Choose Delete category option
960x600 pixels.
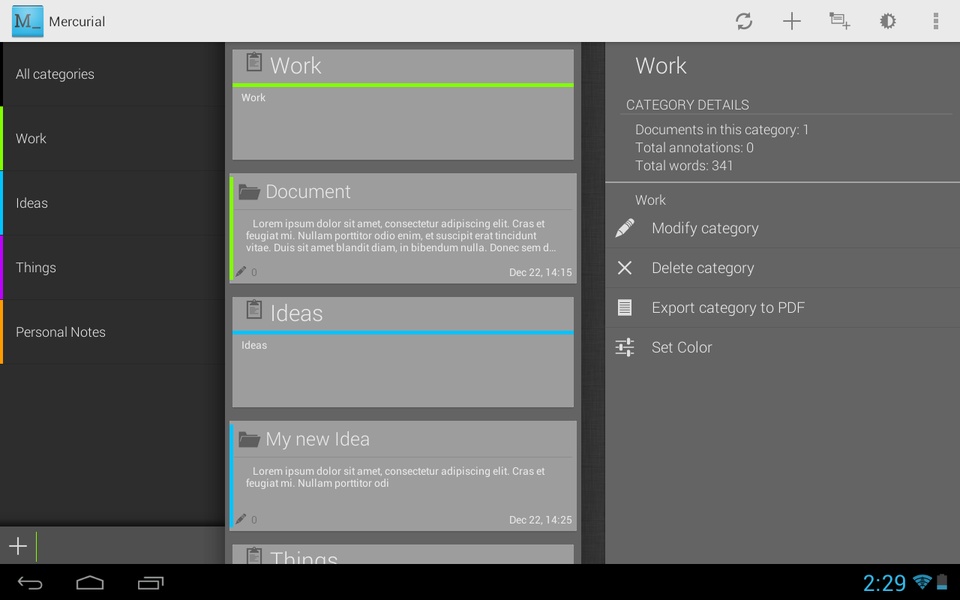[782, 268]
